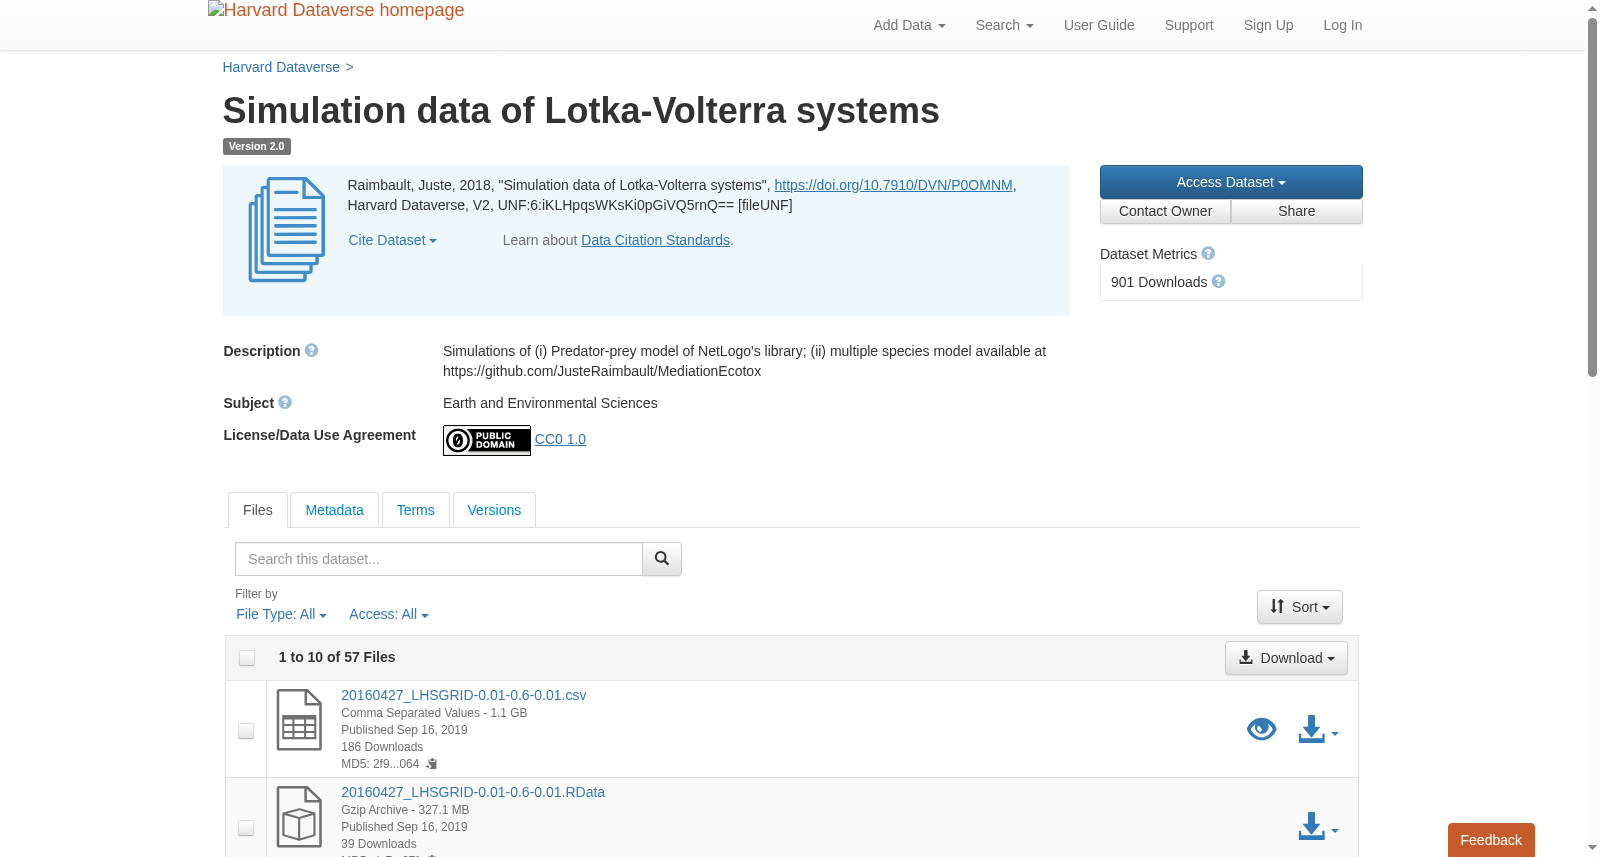This screenshot has height=857, width=1600.
Task: Copy the MD5 checksum of csv file
Action: 432,764
